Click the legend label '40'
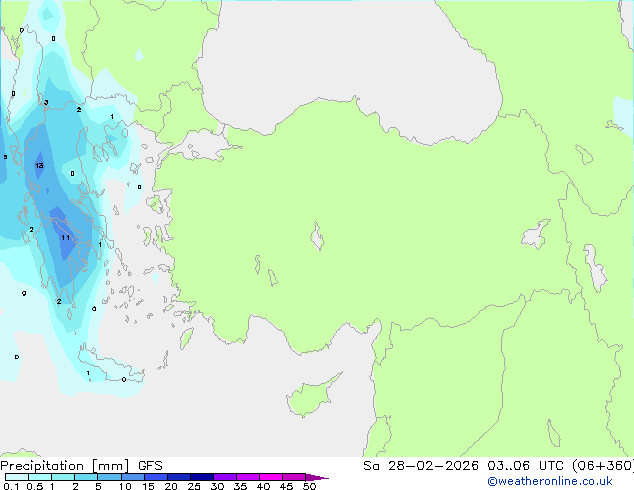Viewport: 634px width, 490px height. click(263, 486)
